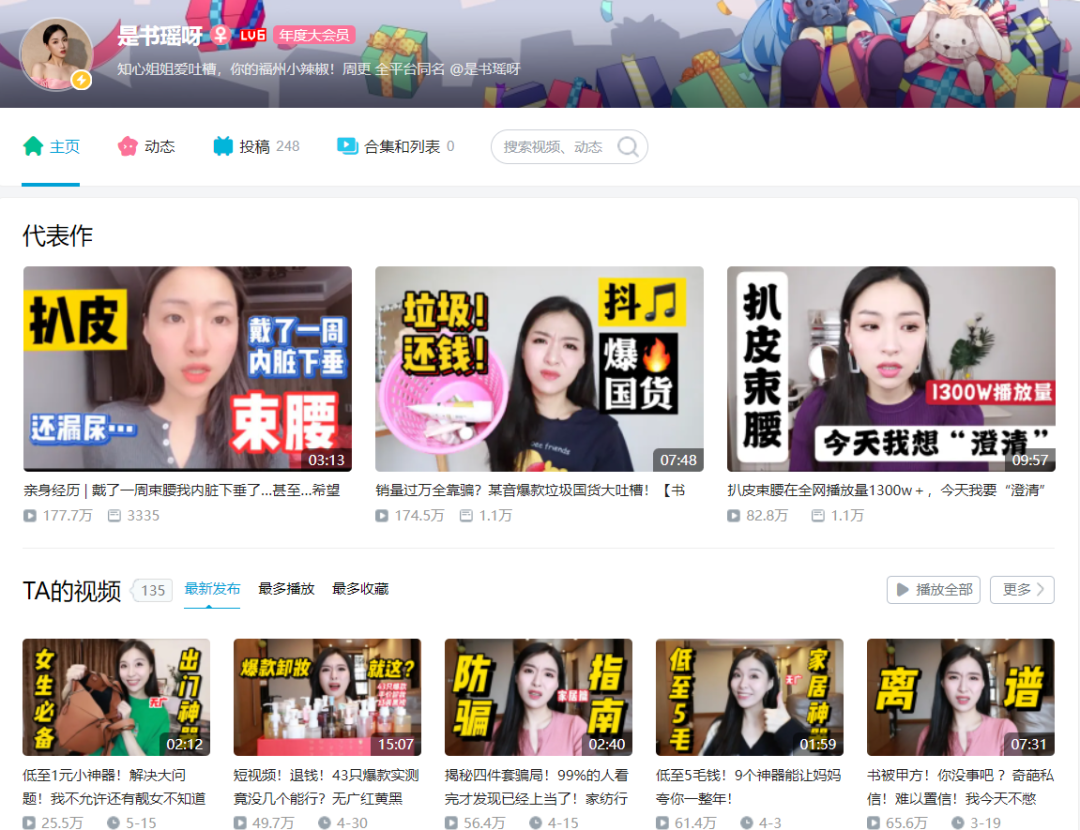
Task: Click clock icon beside 4-15
Action: pos(536,822)
